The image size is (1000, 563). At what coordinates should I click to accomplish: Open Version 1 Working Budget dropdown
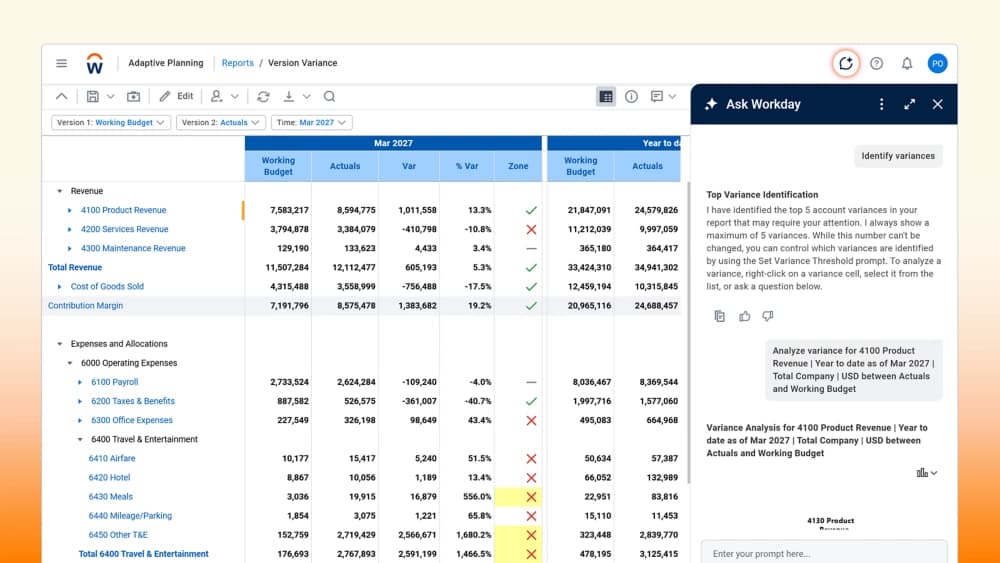point(111,122)
